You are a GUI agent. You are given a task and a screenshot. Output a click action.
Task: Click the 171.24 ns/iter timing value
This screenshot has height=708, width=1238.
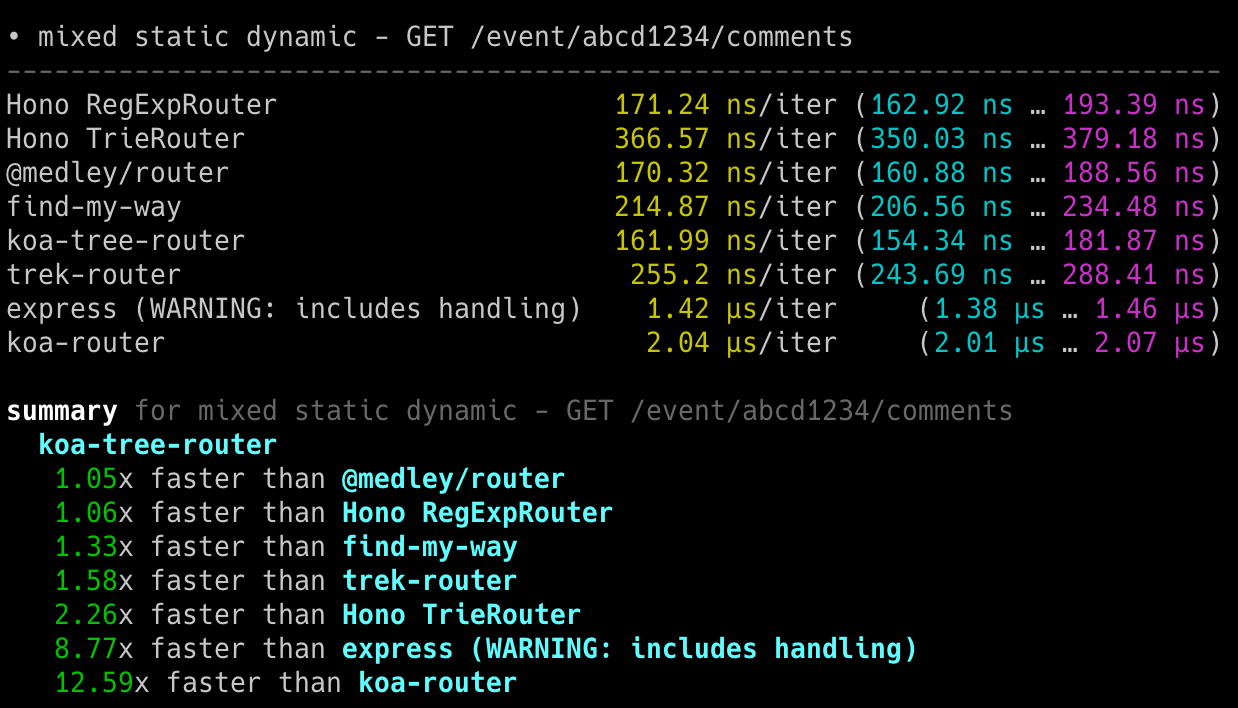724,105
